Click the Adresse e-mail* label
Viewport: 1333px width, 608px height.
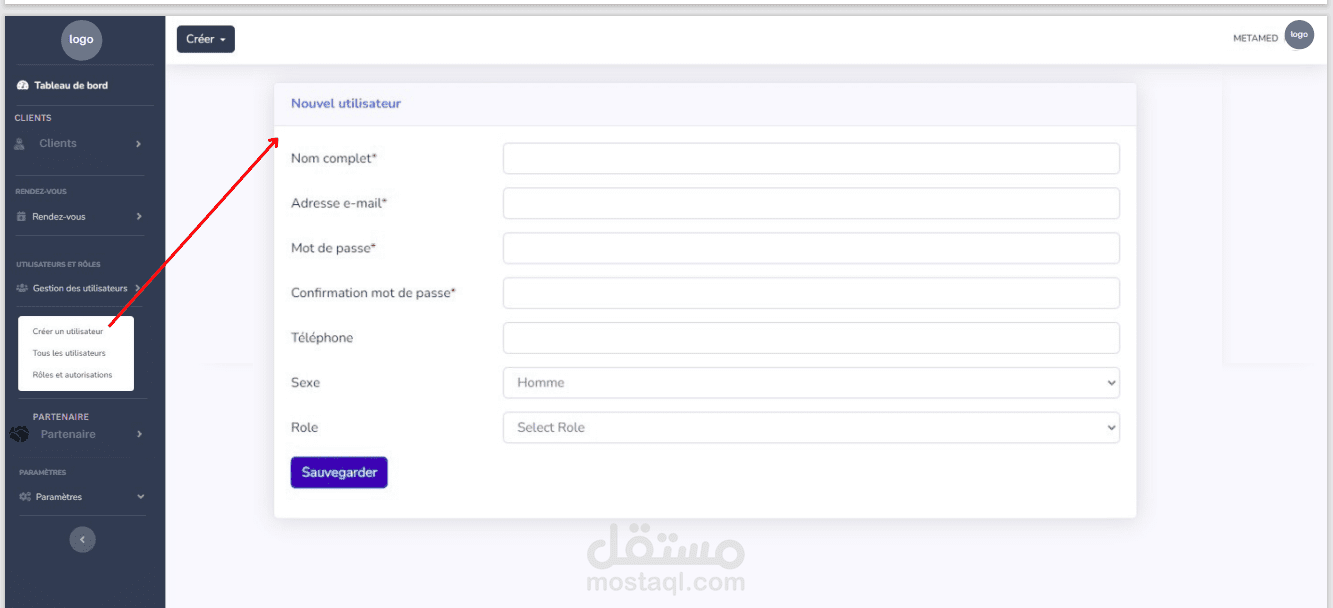(339, 203)
